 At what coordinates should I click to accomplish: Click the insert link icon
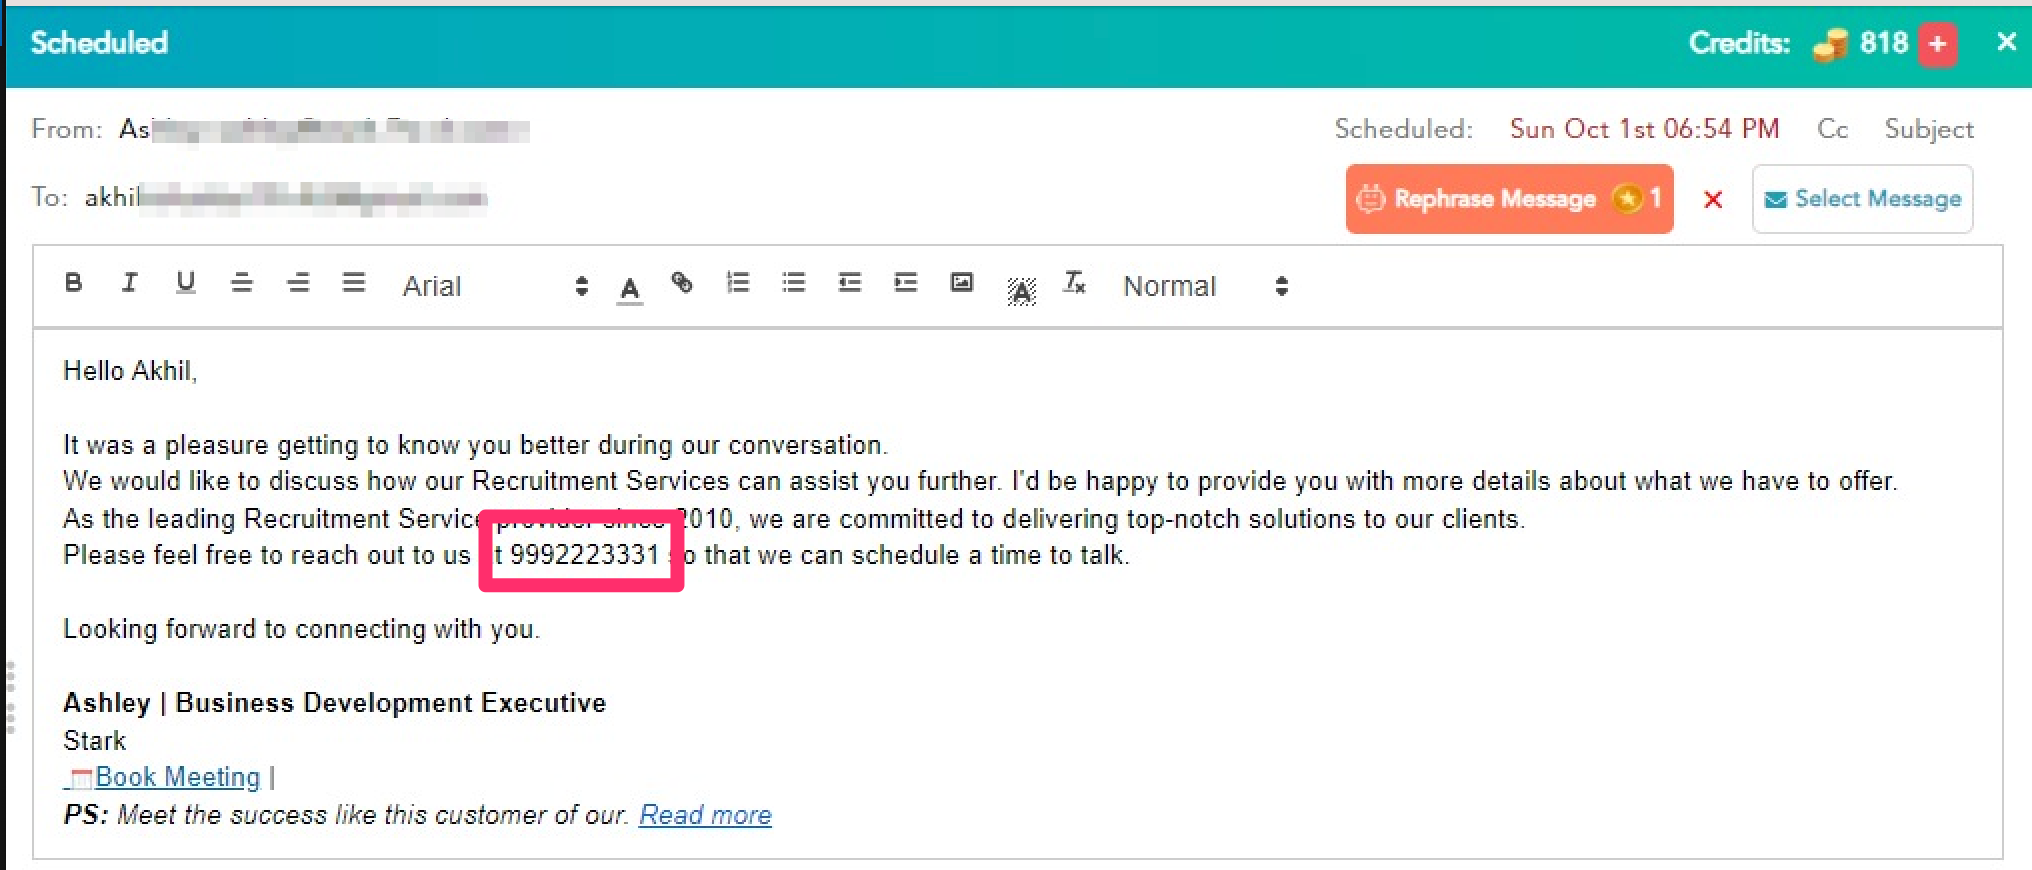coord(682,283)
